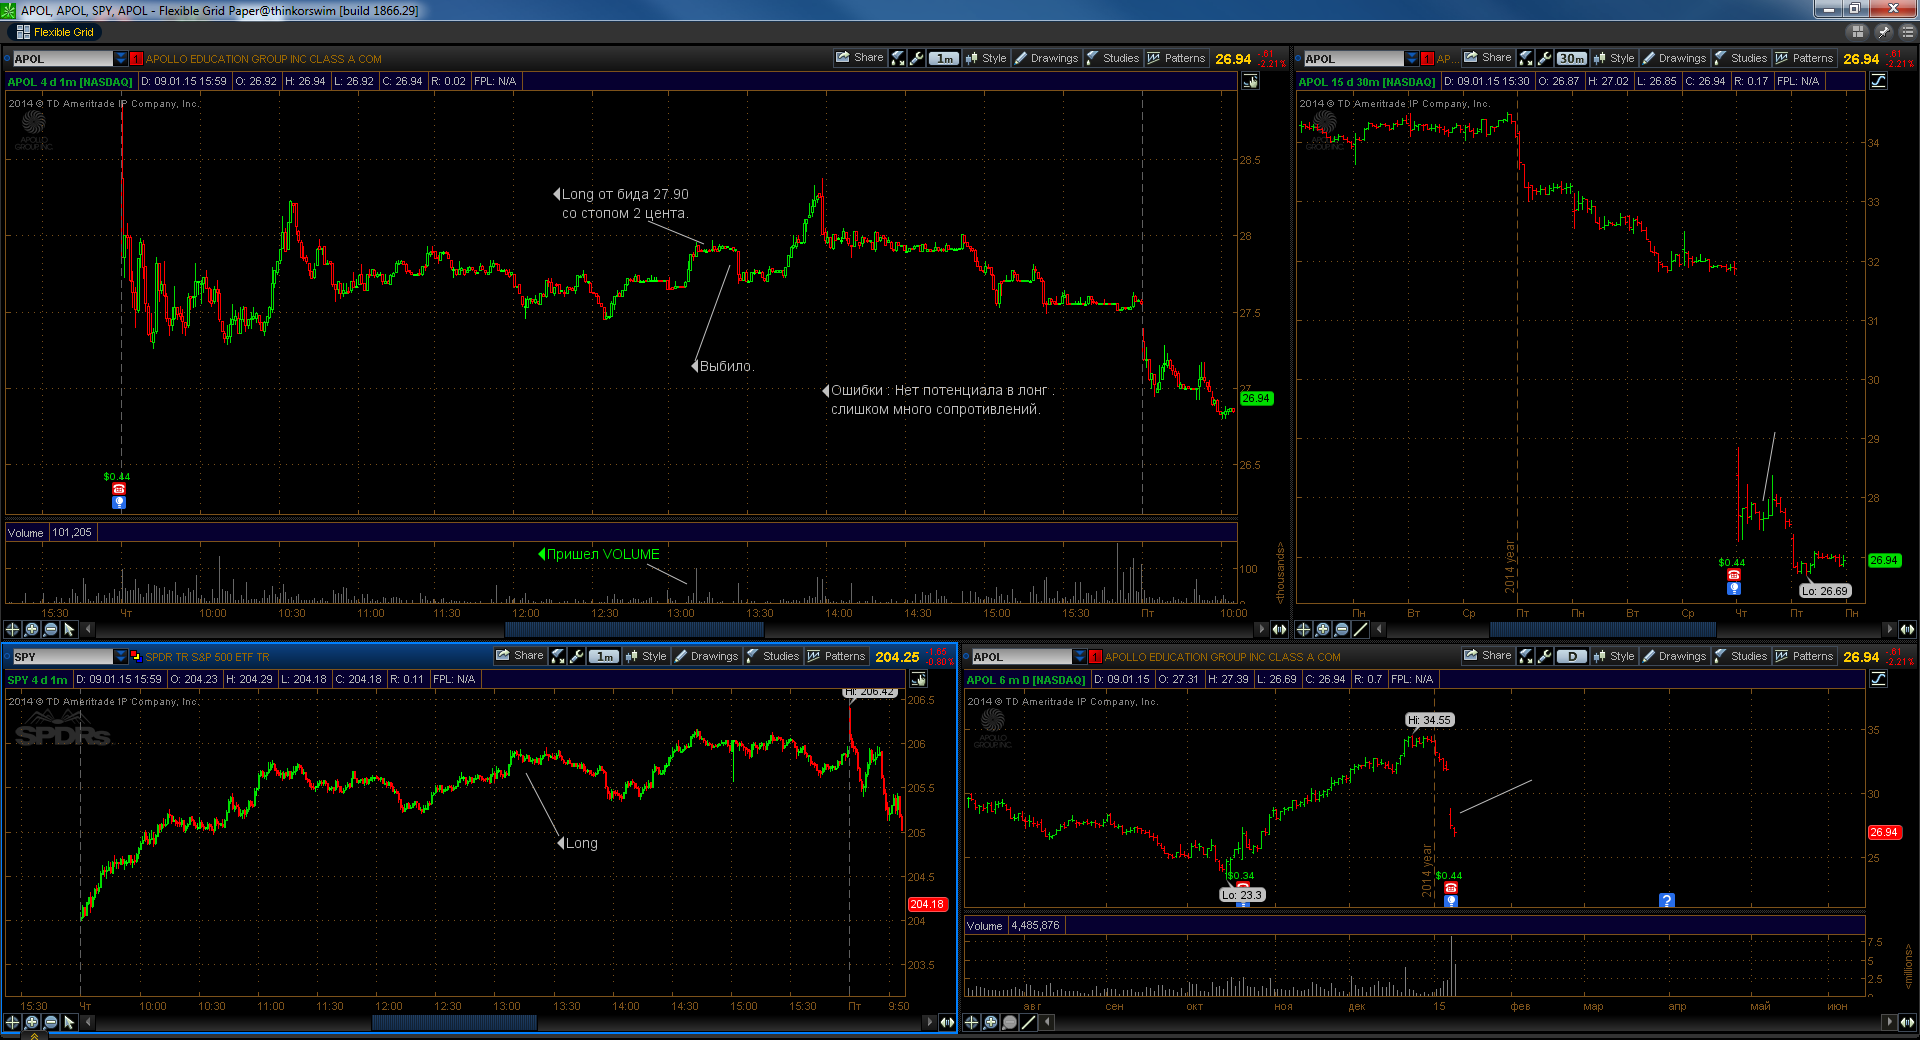Click the crosshair pan tool under SPY chart
Image resolution: width=1920 pixels, height=1040 pixels.
[x=12, y=1022]
